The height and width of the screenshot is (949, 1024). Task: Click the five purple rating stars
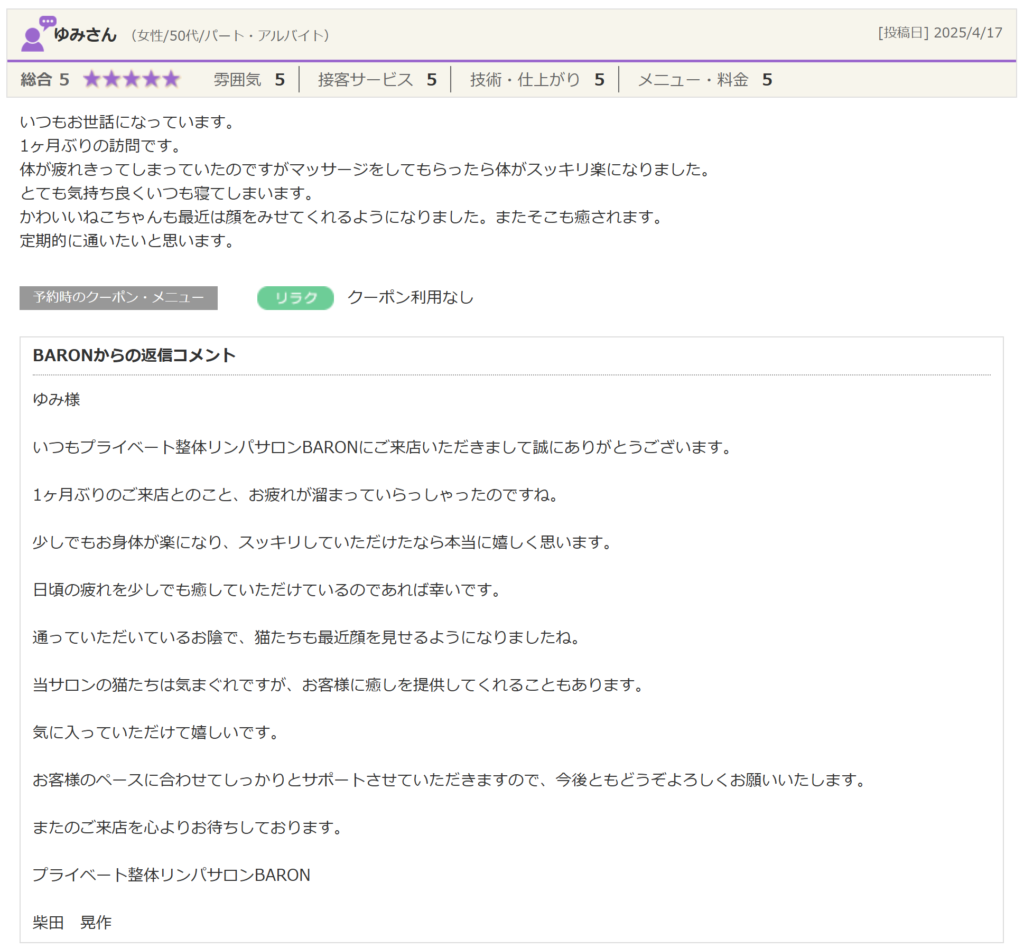coord(131,80)
